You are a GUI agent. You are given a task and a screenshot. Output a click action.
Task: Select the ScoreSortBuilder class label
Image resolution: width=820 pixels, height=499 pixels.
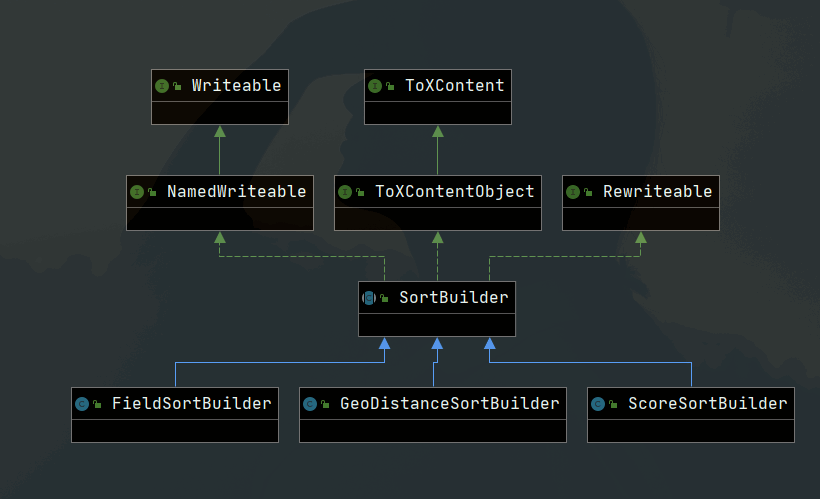pos(707,404)
